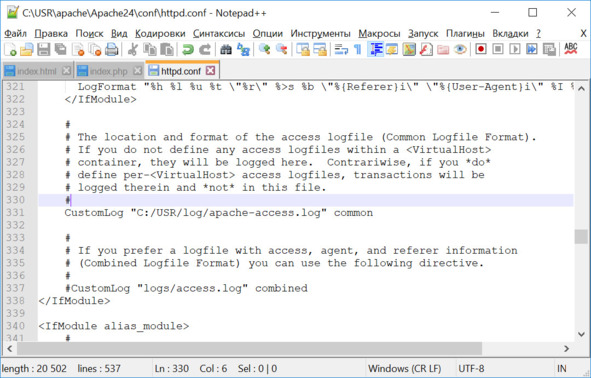The height and width of the screenshot is (378, 591).
Task: Click the Print icon
Action: [112, 49]
